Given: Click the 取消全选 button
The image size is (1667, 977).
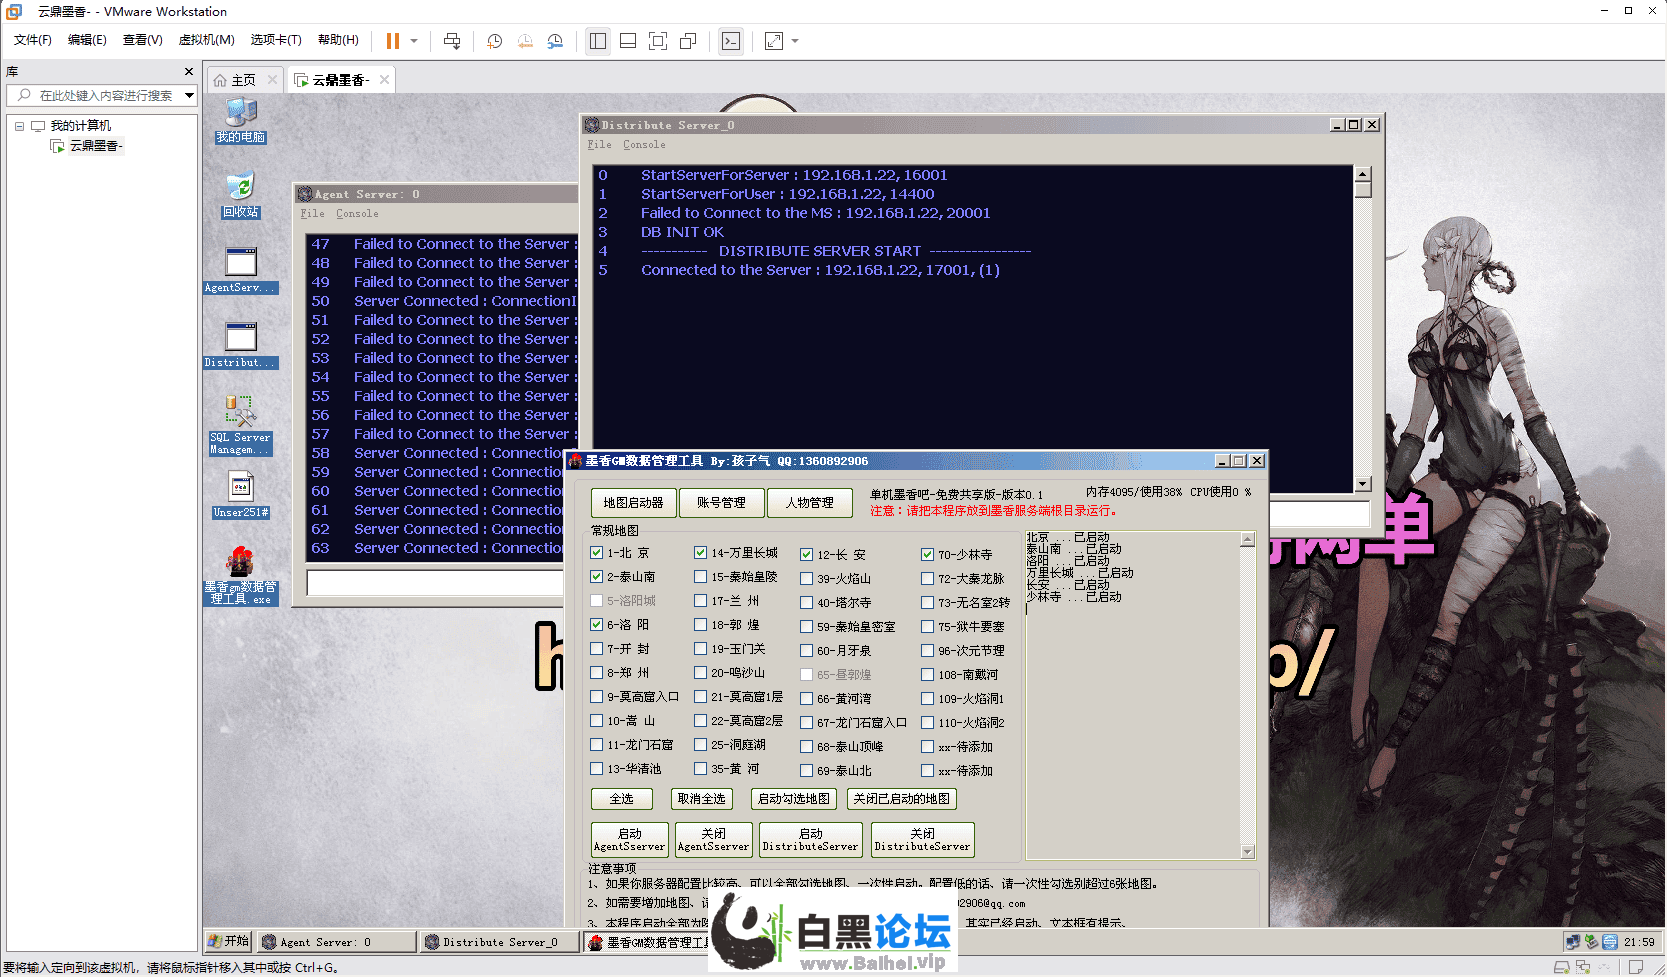Looking at the screenshot, I should point(702,799).
